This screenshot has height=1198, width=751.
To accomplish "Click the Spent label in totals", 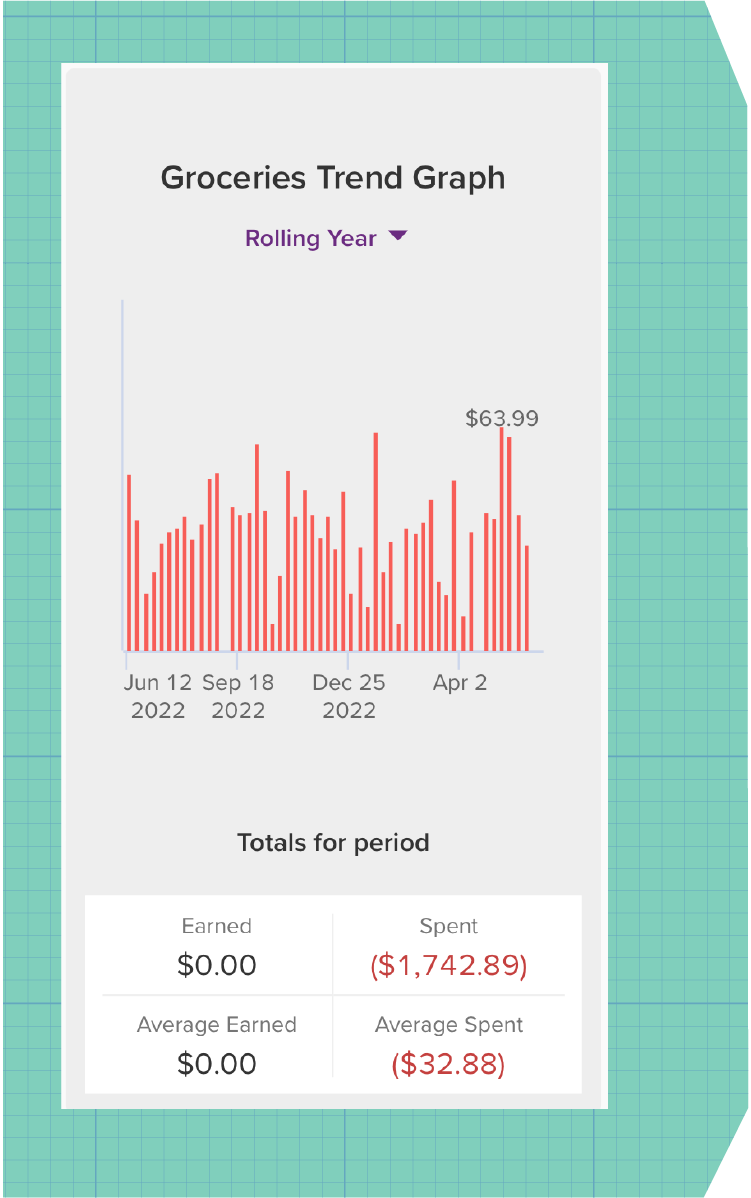I will click(449, 926).
